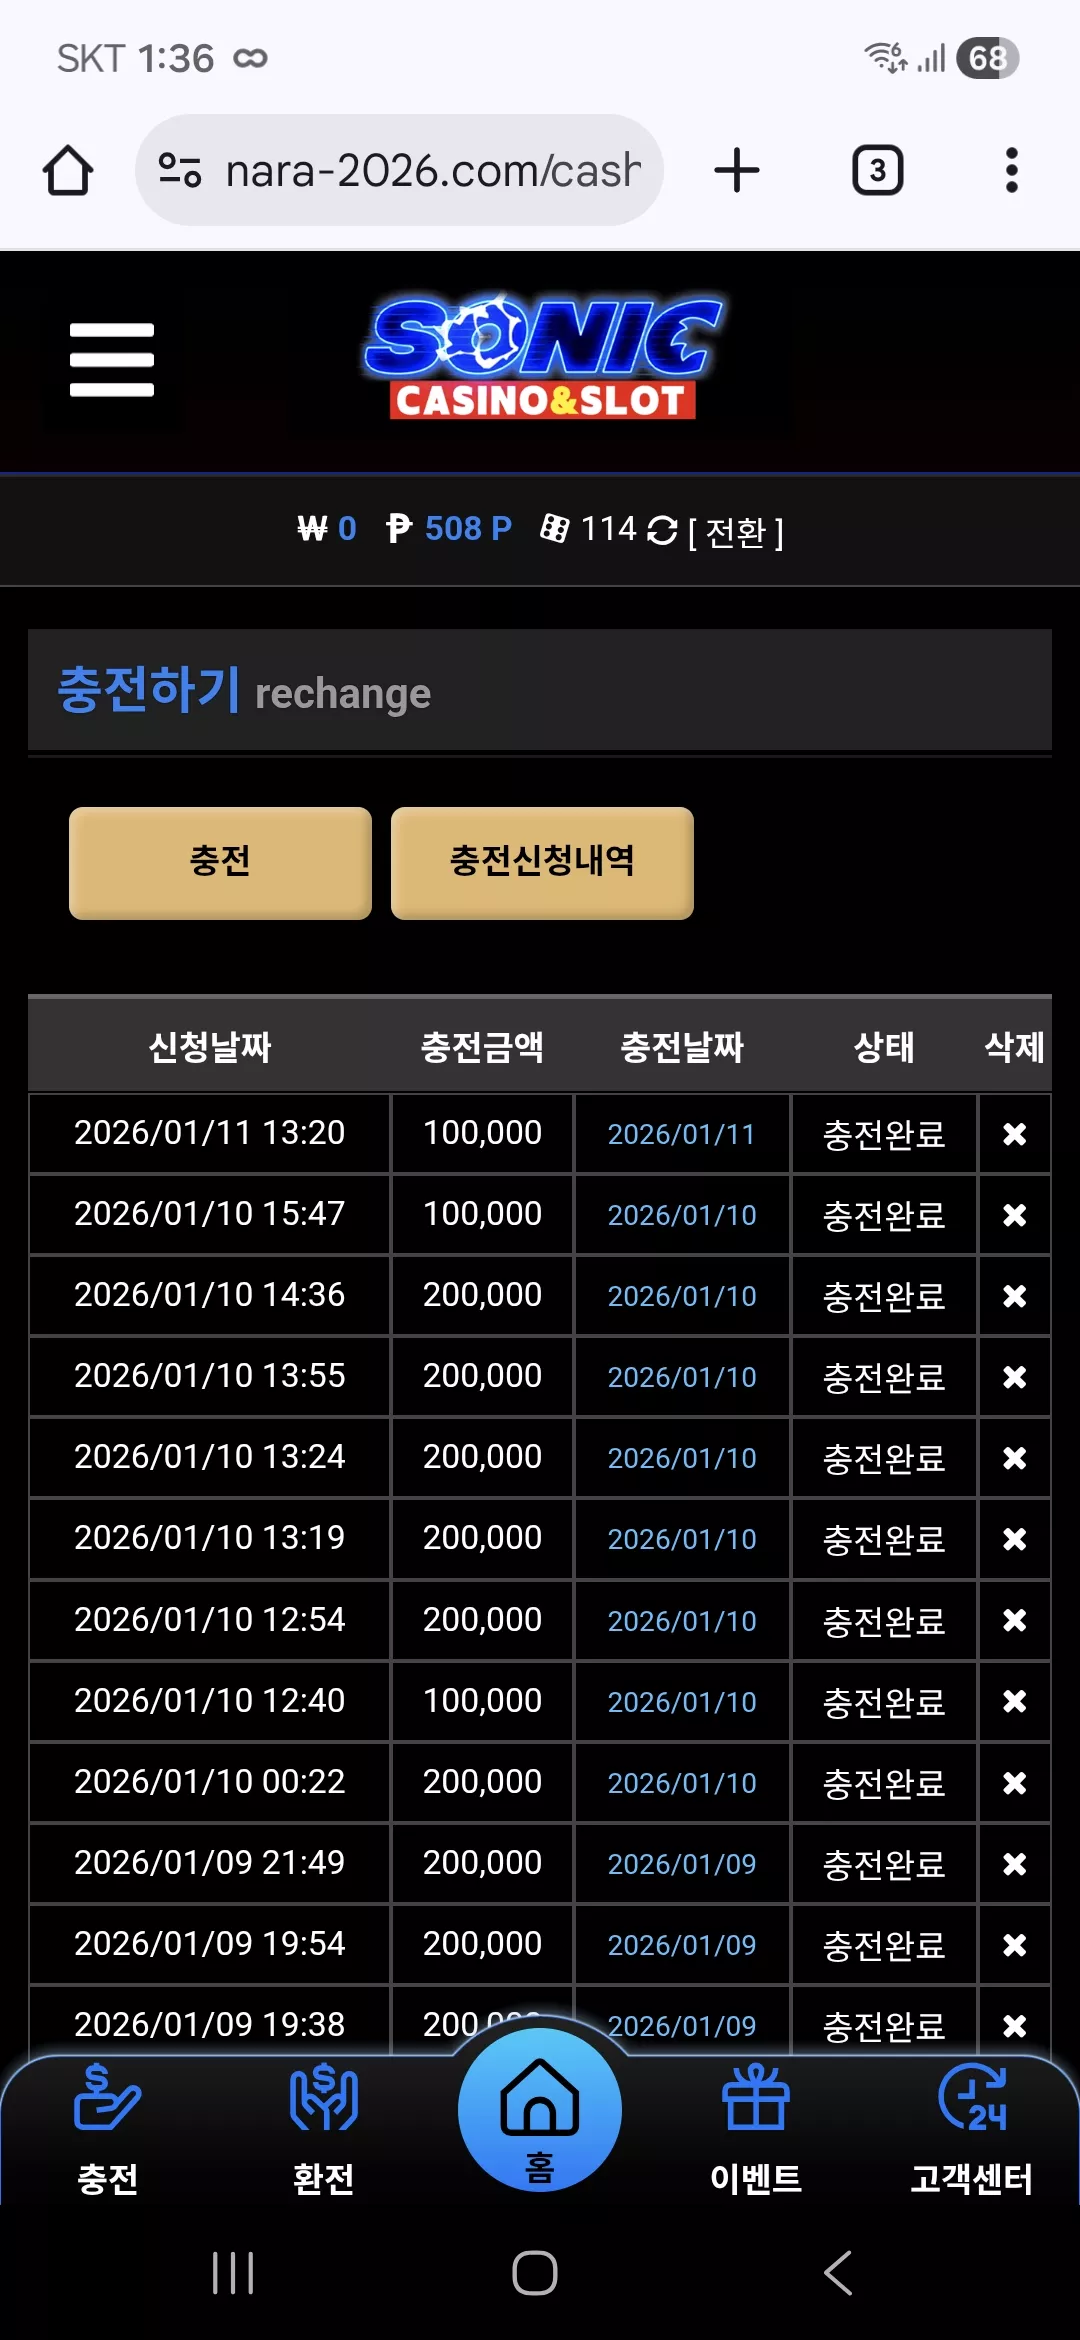Go to 홈 via center home button
The width and height of the screenshot is (1080, 2340).
(540, 2110)
